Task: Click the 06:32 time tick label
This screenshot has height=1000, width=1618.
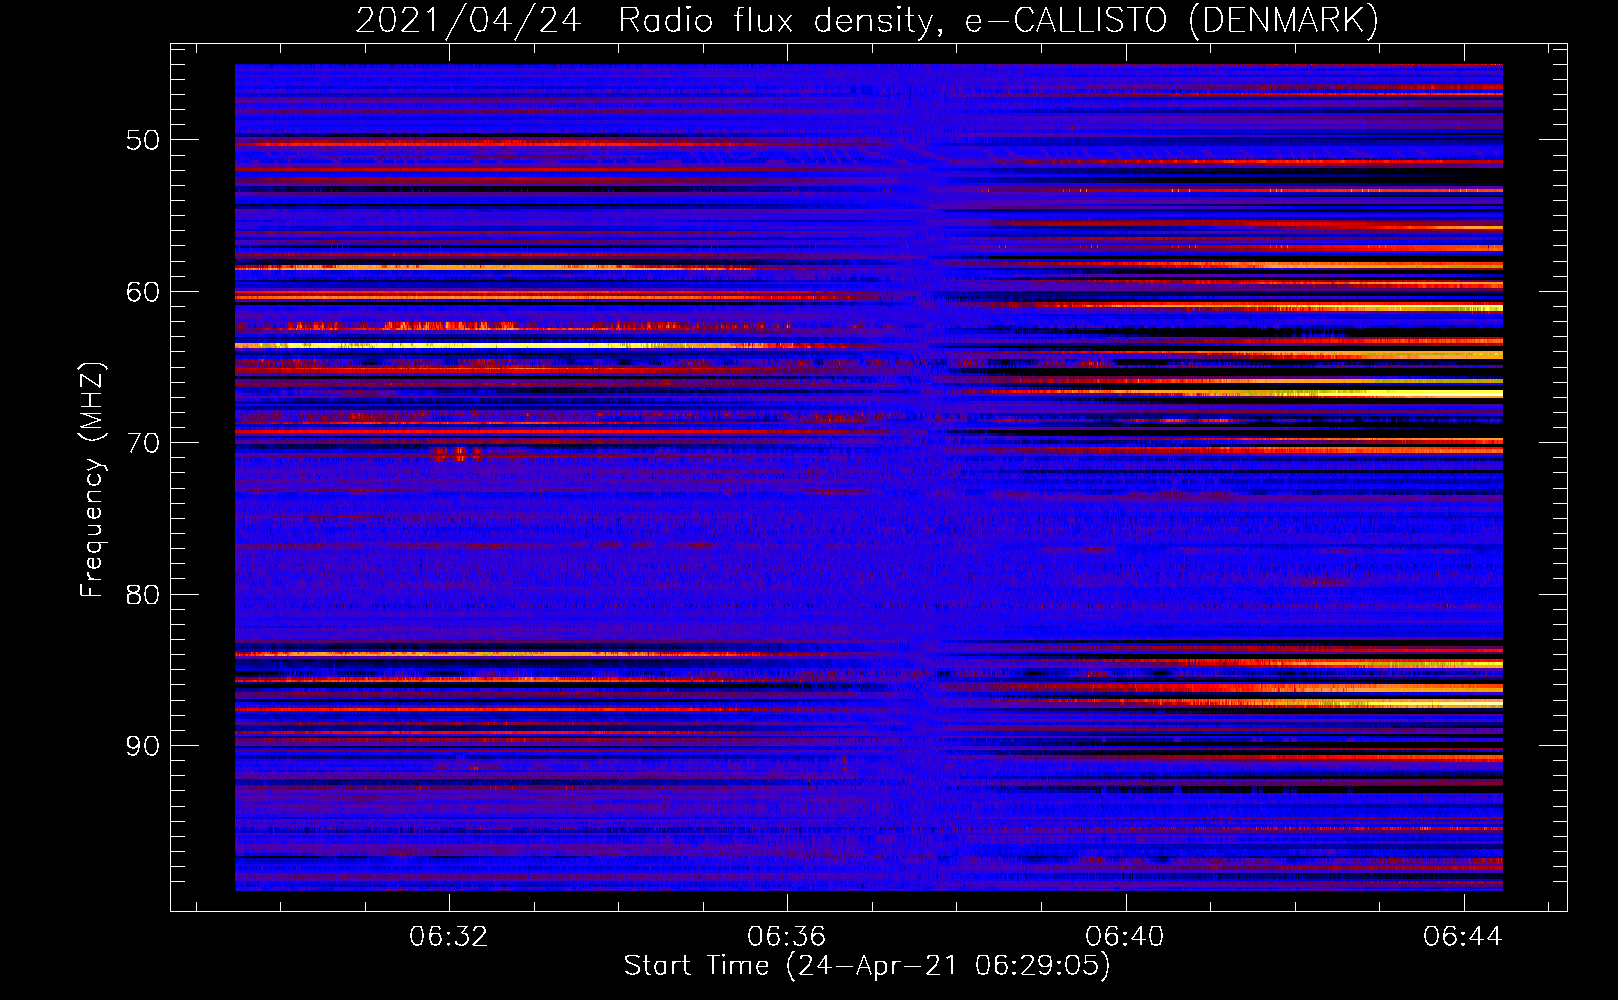Action: pyautogui.click(x=449, y=936)
